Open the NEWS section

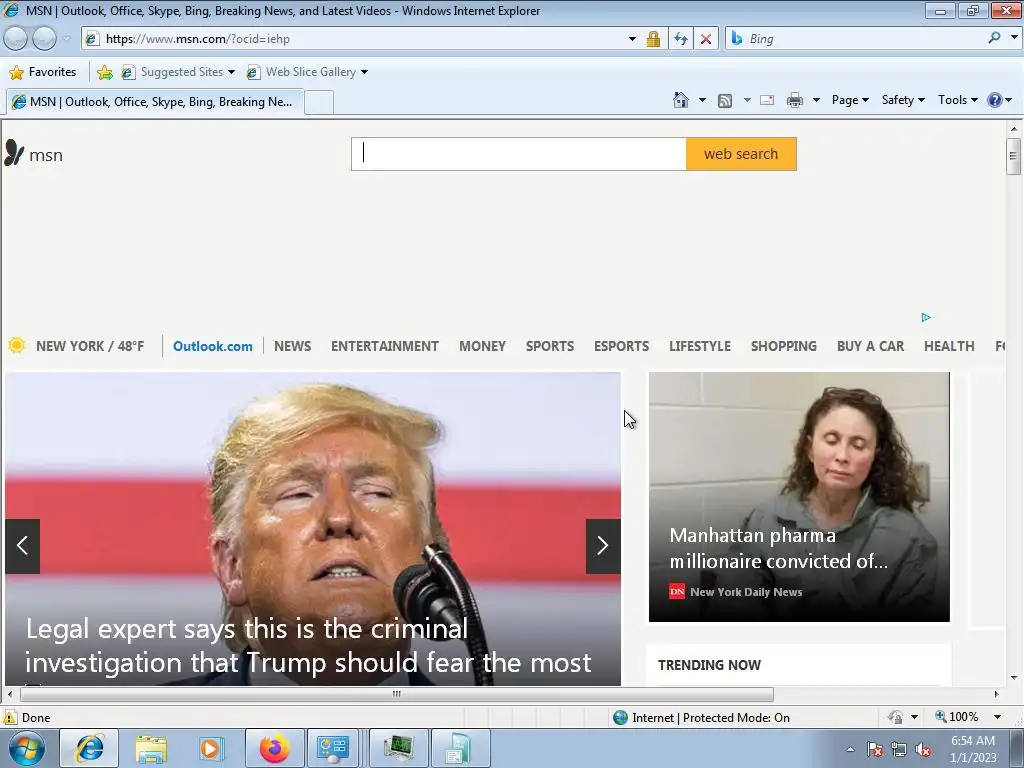tap(292, 346)
